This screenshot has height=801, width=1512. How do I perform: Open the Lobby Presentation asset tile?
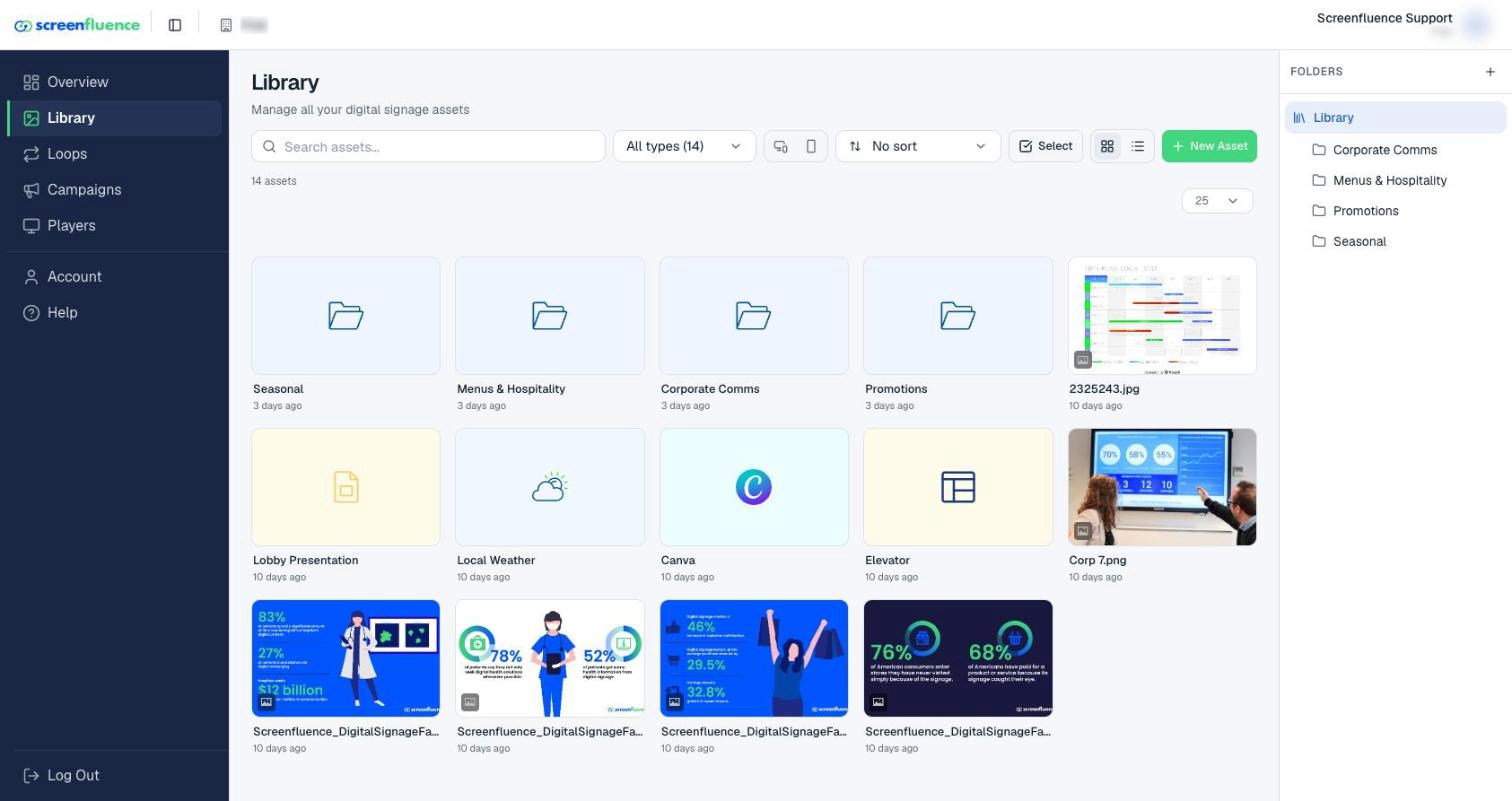(346, 487)
